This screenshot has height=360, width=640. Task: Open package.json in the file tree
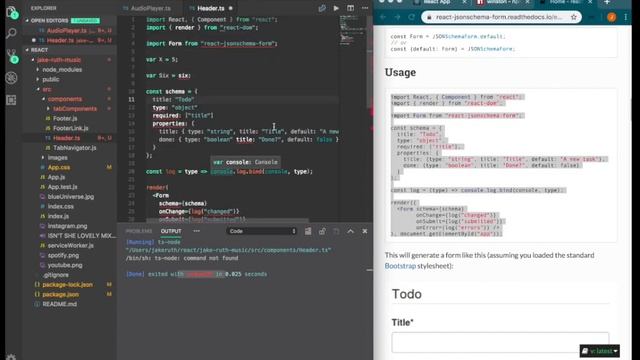tap(60, 294)
